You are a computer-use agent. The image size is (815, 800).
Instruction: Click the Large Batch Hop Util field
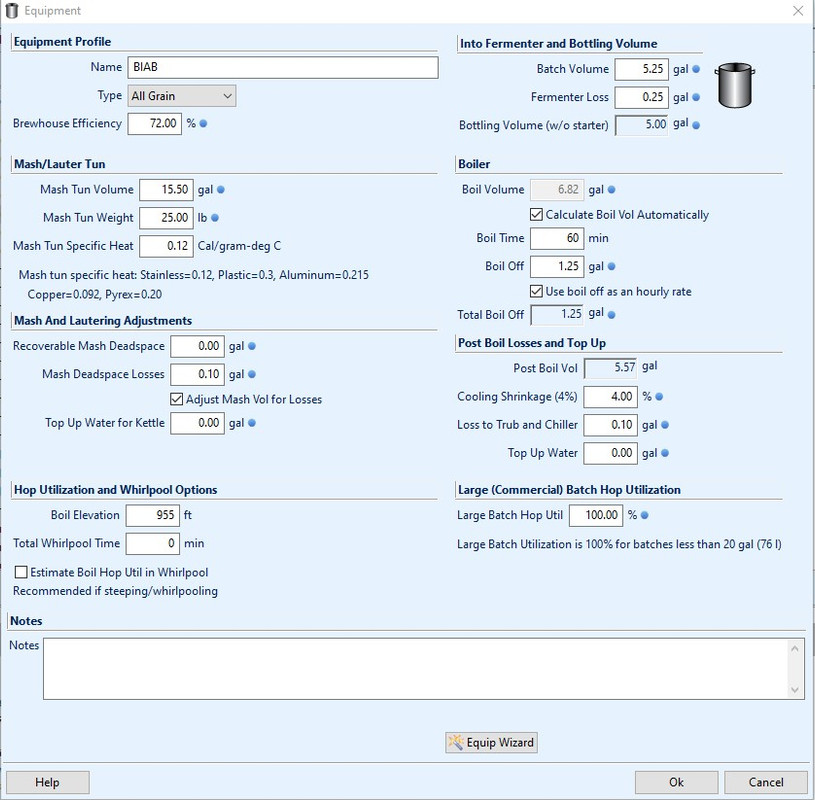tap(596, 515)
